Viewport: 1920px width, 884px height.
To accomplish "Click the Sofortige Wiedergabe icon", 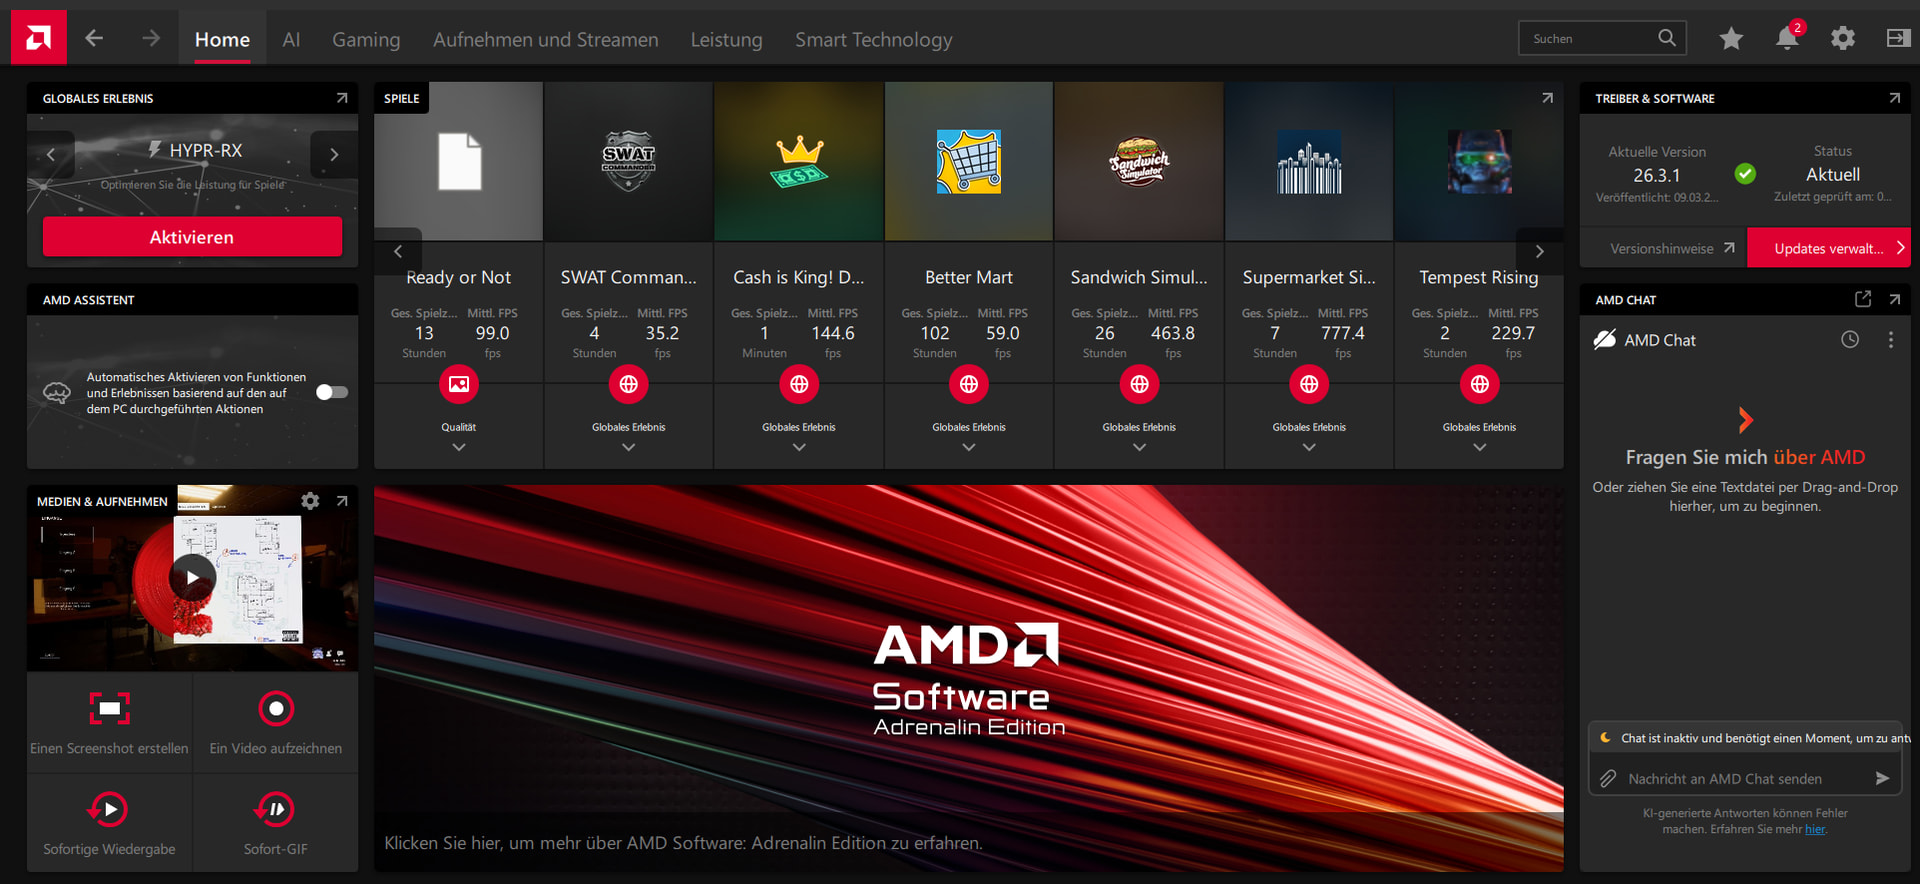I will click(x=109, y=809).
